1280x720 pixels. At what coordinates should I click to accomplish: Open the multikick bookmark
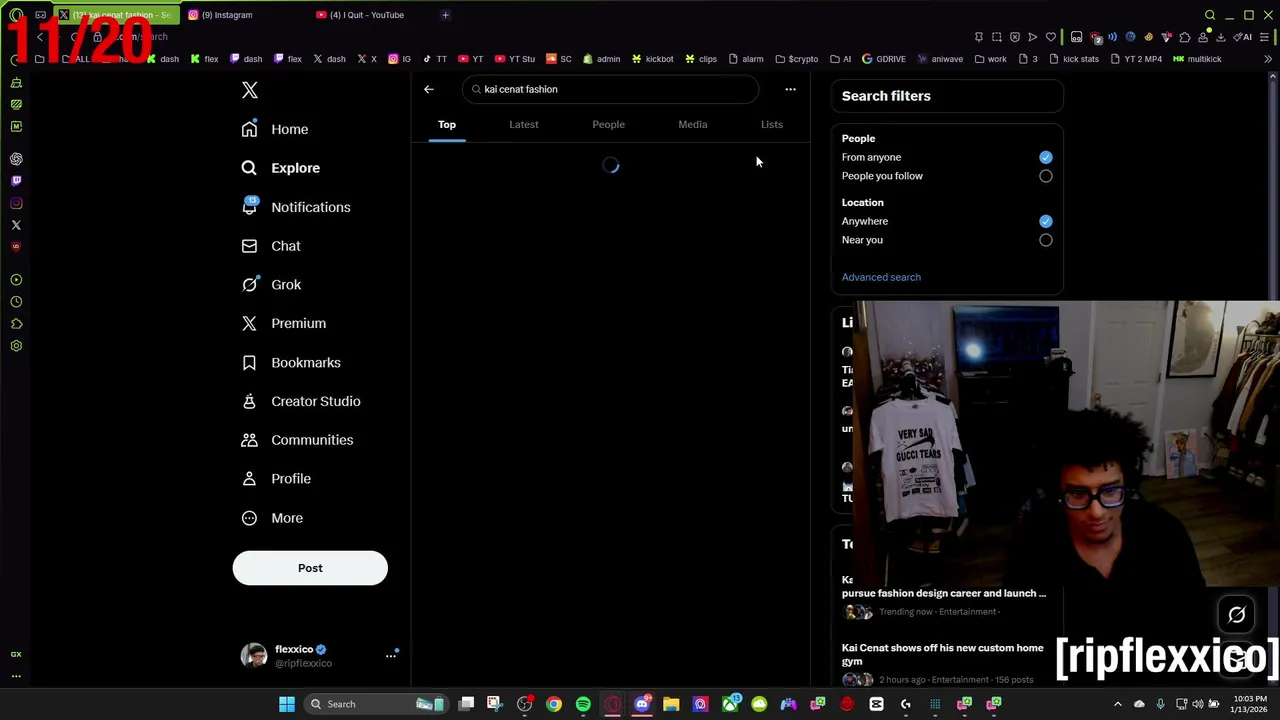[x=1197, y=59]
